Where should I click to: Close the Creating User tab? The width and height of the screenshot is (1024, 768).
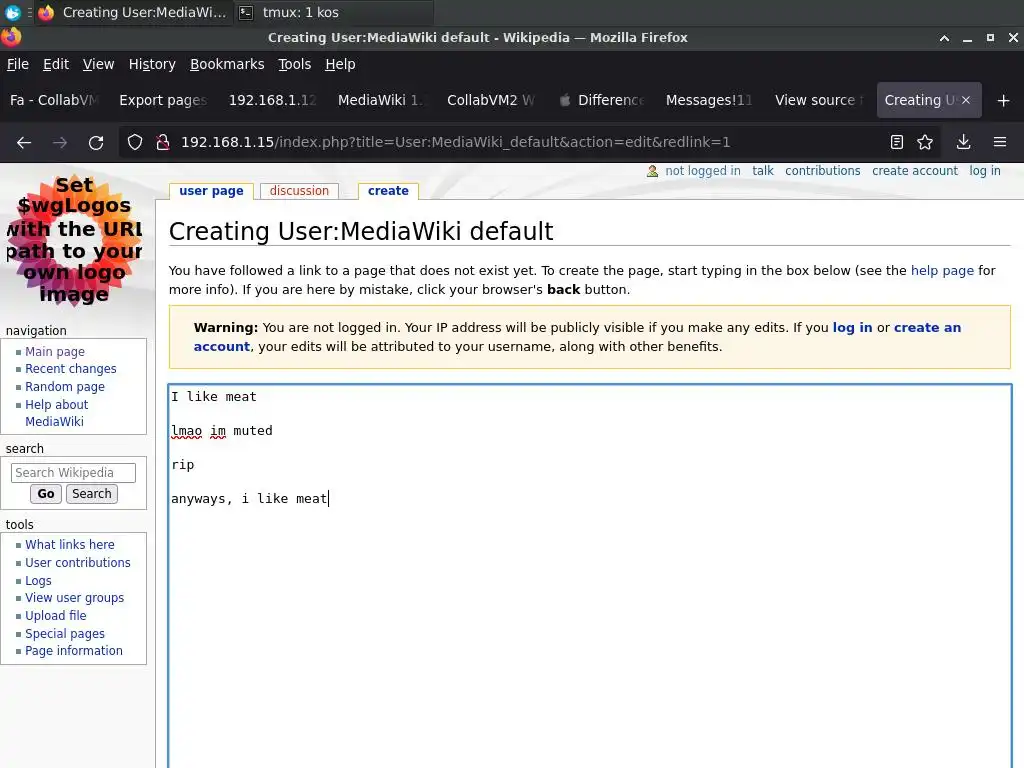(x=966, y=100)
